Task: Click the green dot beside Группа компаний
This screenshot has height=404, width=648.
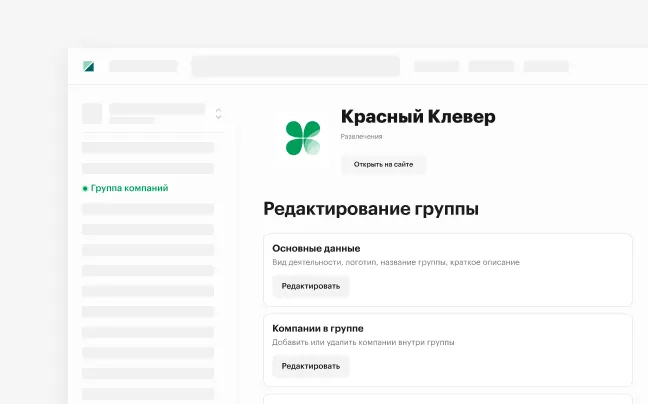Action: pos(85,189)
